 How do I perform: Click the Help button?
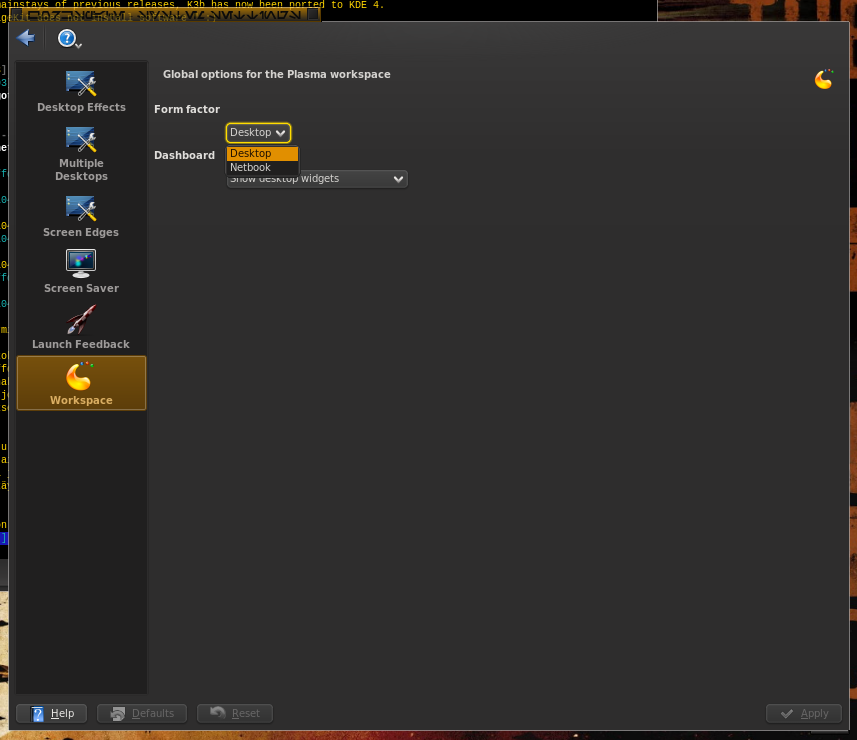point(52,713)
